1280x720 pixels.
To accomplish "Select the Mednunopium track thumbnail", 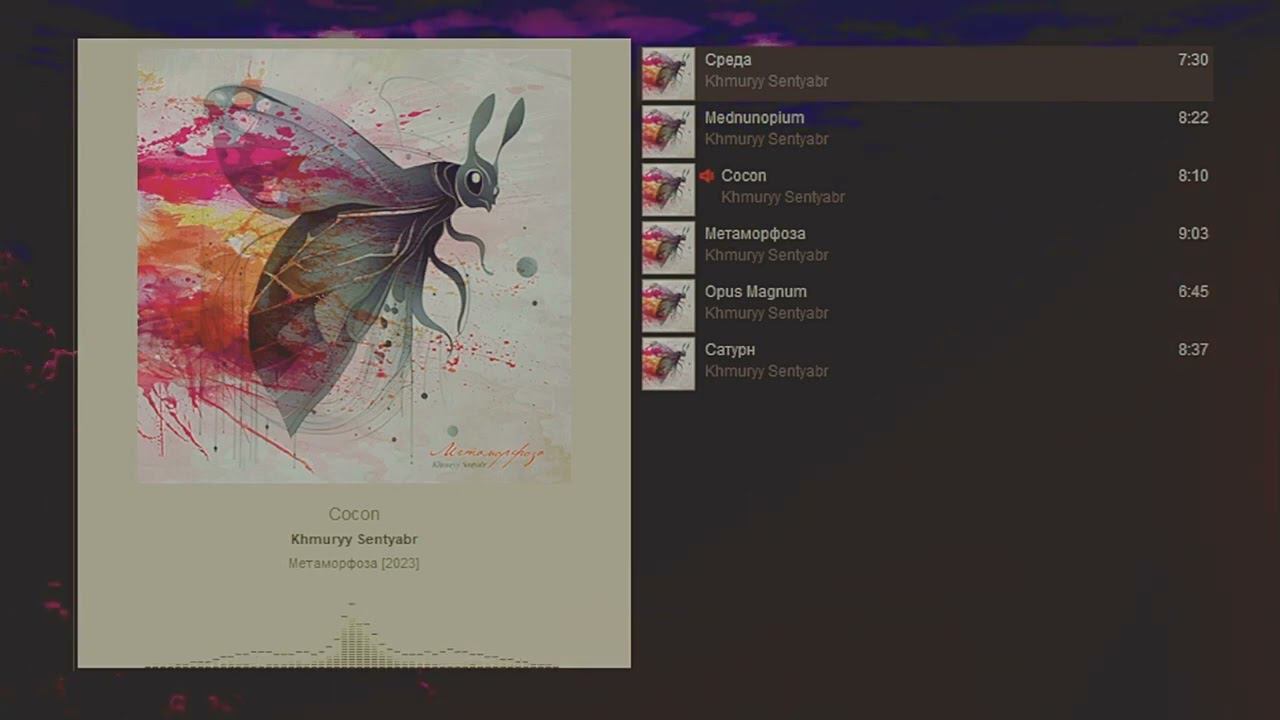I will pyautogui.click(x=668, y=132).
